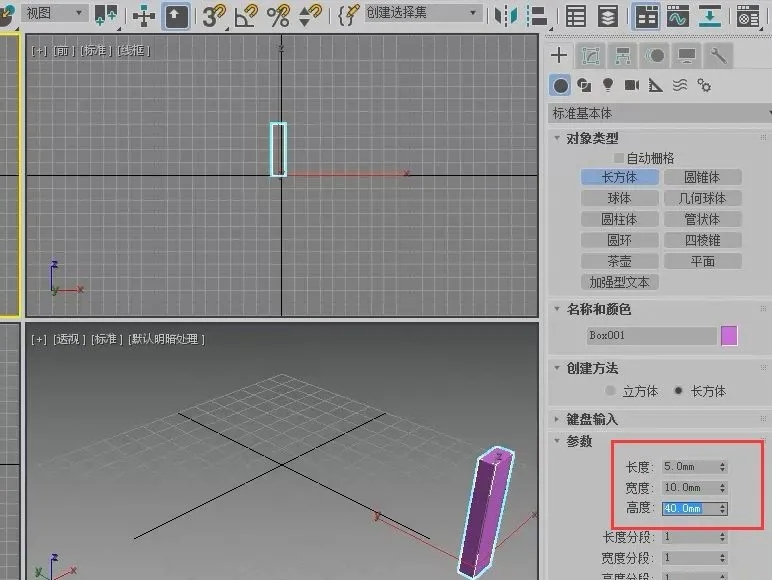Switch to the Create panel tab
The image size is (772, 580).
pyautogui.click(x=559, y=55)
